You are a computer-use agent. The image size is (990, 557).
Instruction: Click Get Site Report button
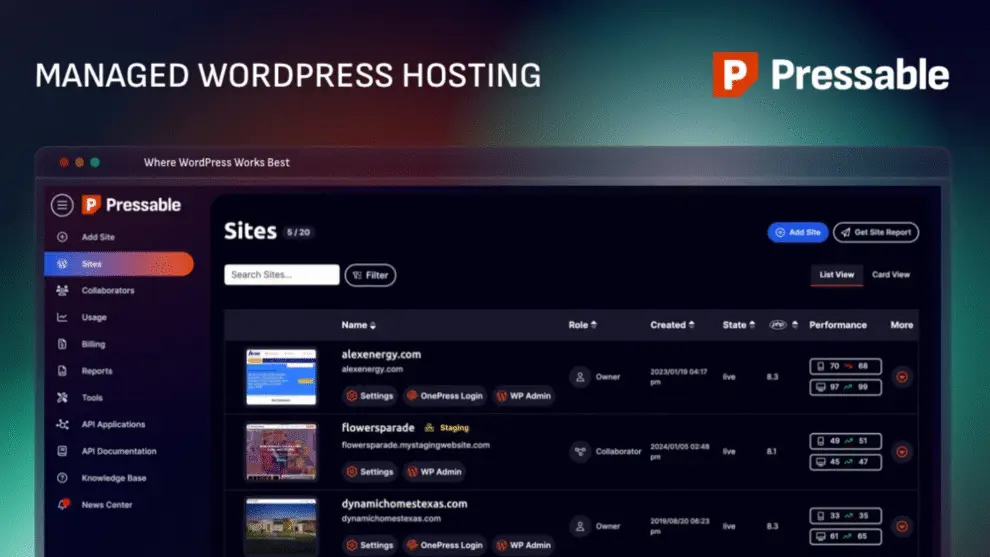click(x=875, y=232)
